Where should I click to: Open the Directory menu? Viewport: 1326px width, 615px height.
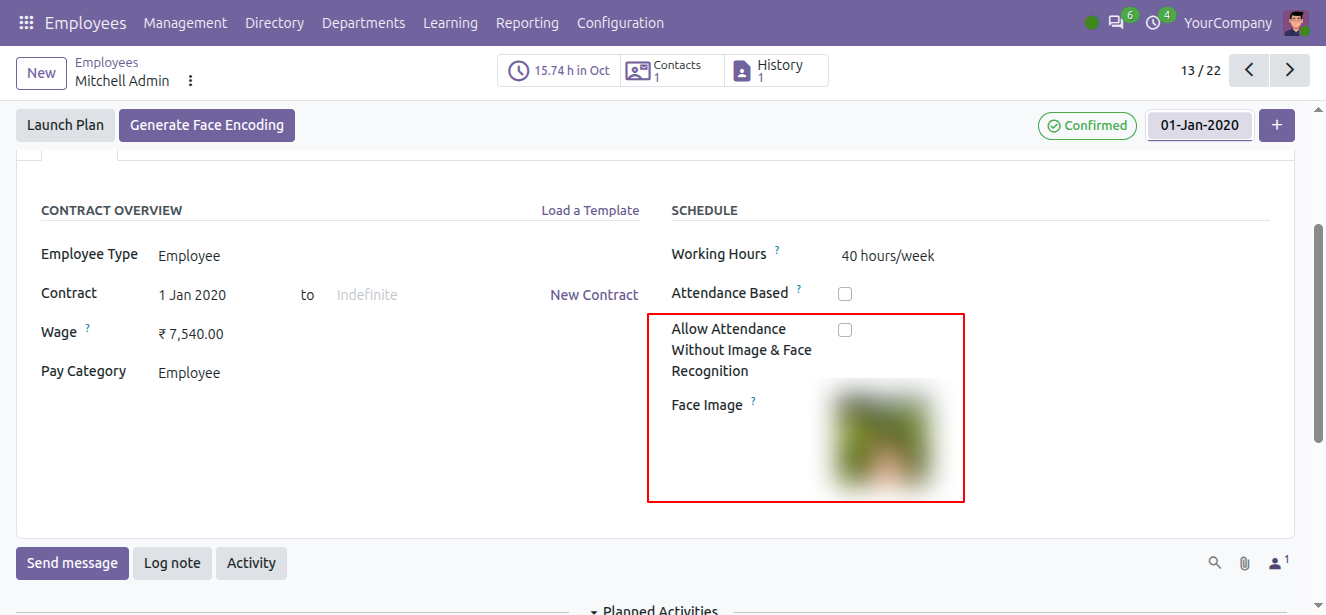[x=274, y=23]
